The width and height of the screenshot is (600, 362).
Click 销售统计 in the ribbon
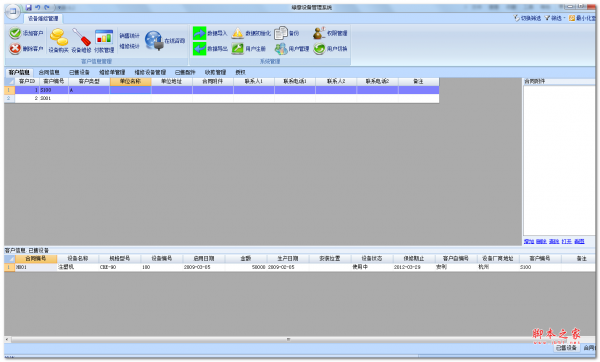pos(129,36)
